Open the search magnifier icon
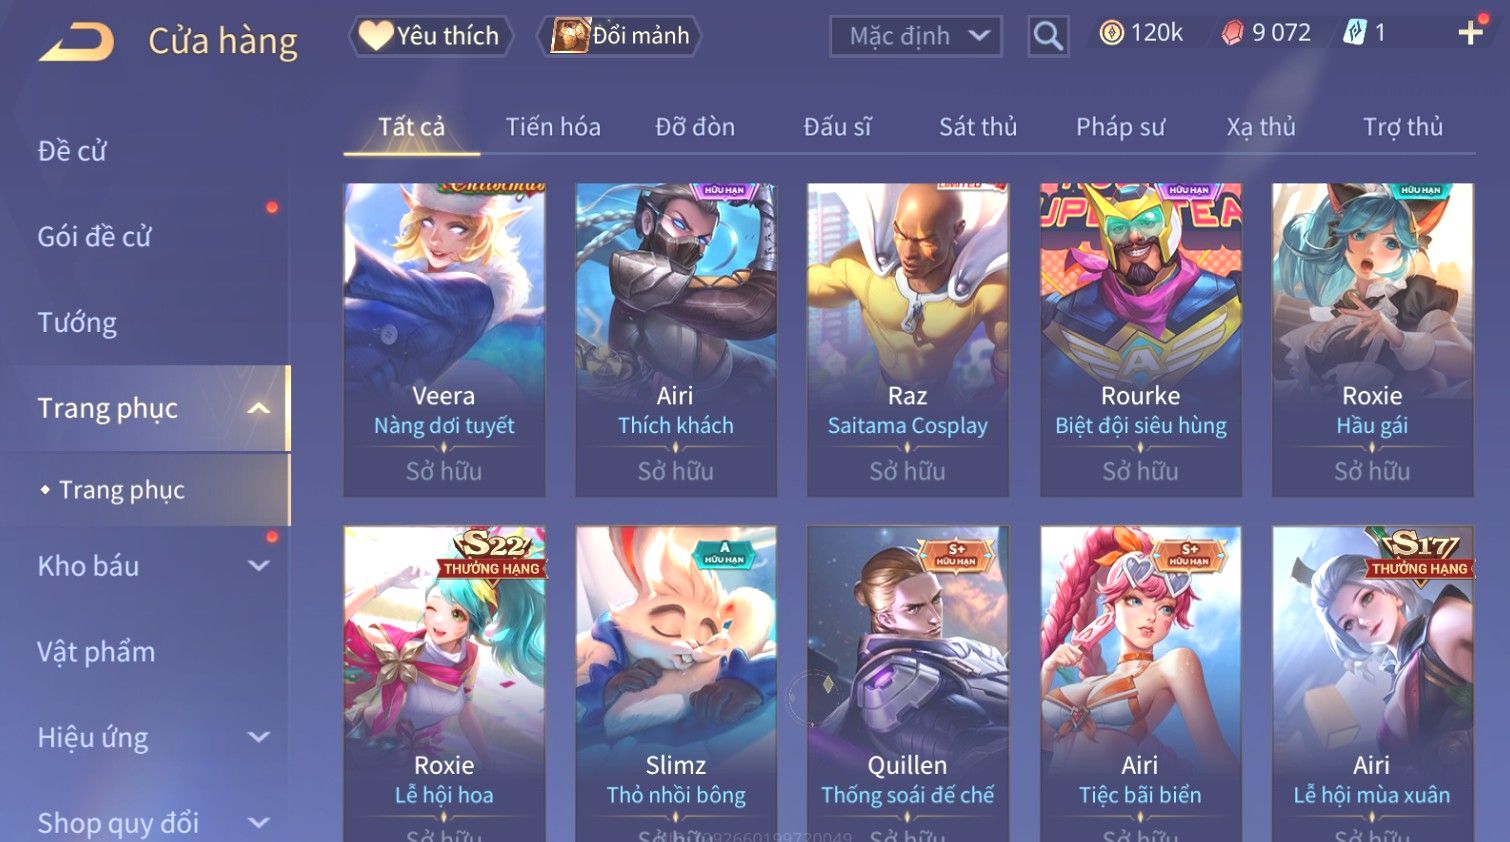 coord(1048,36)
